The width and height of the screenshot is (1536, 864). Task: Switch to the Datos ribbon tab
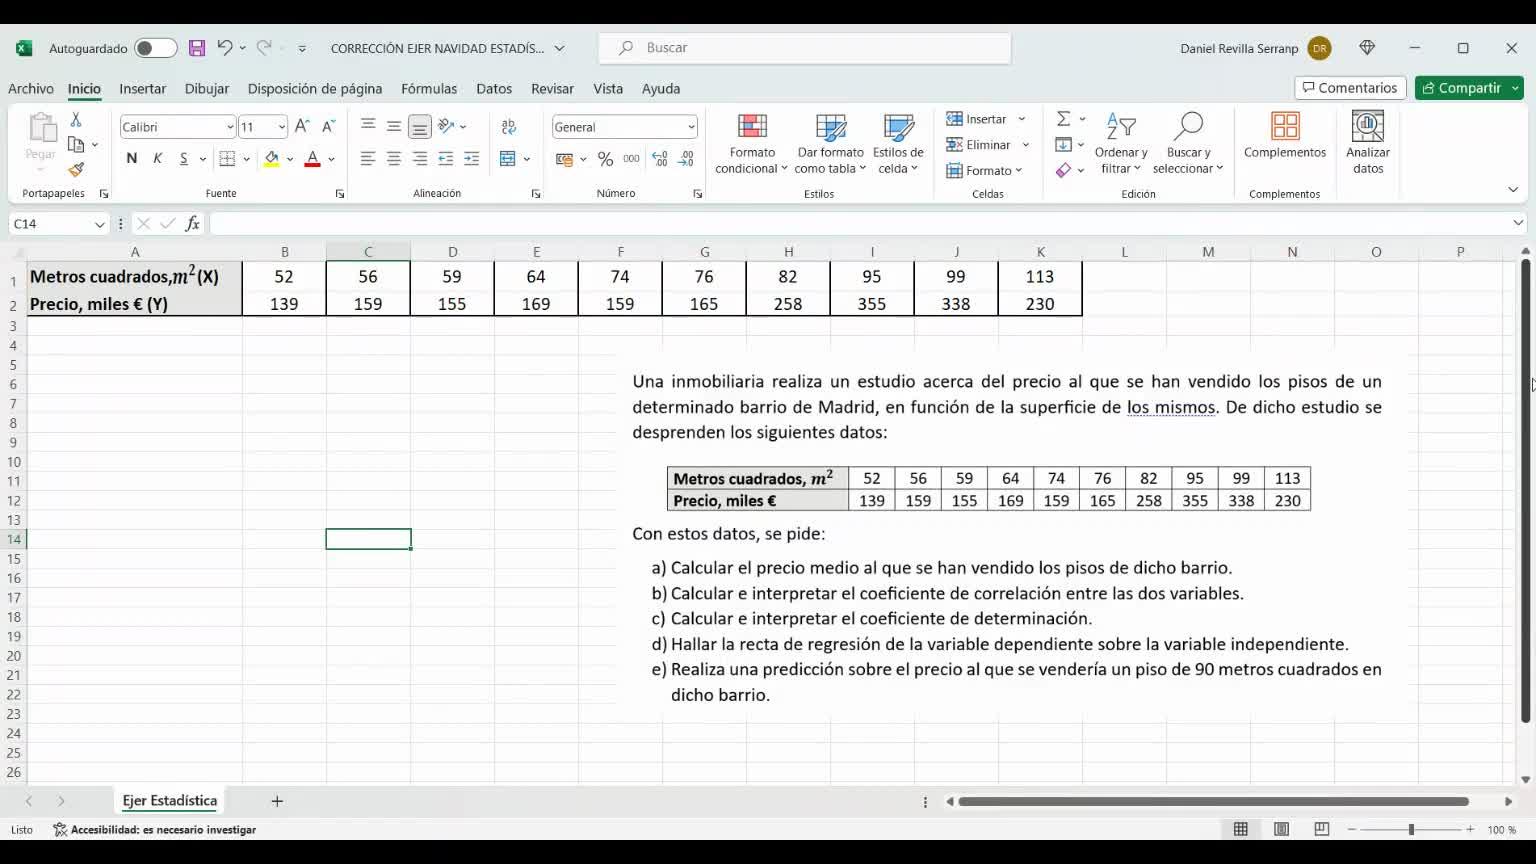[x=494, y=88]
